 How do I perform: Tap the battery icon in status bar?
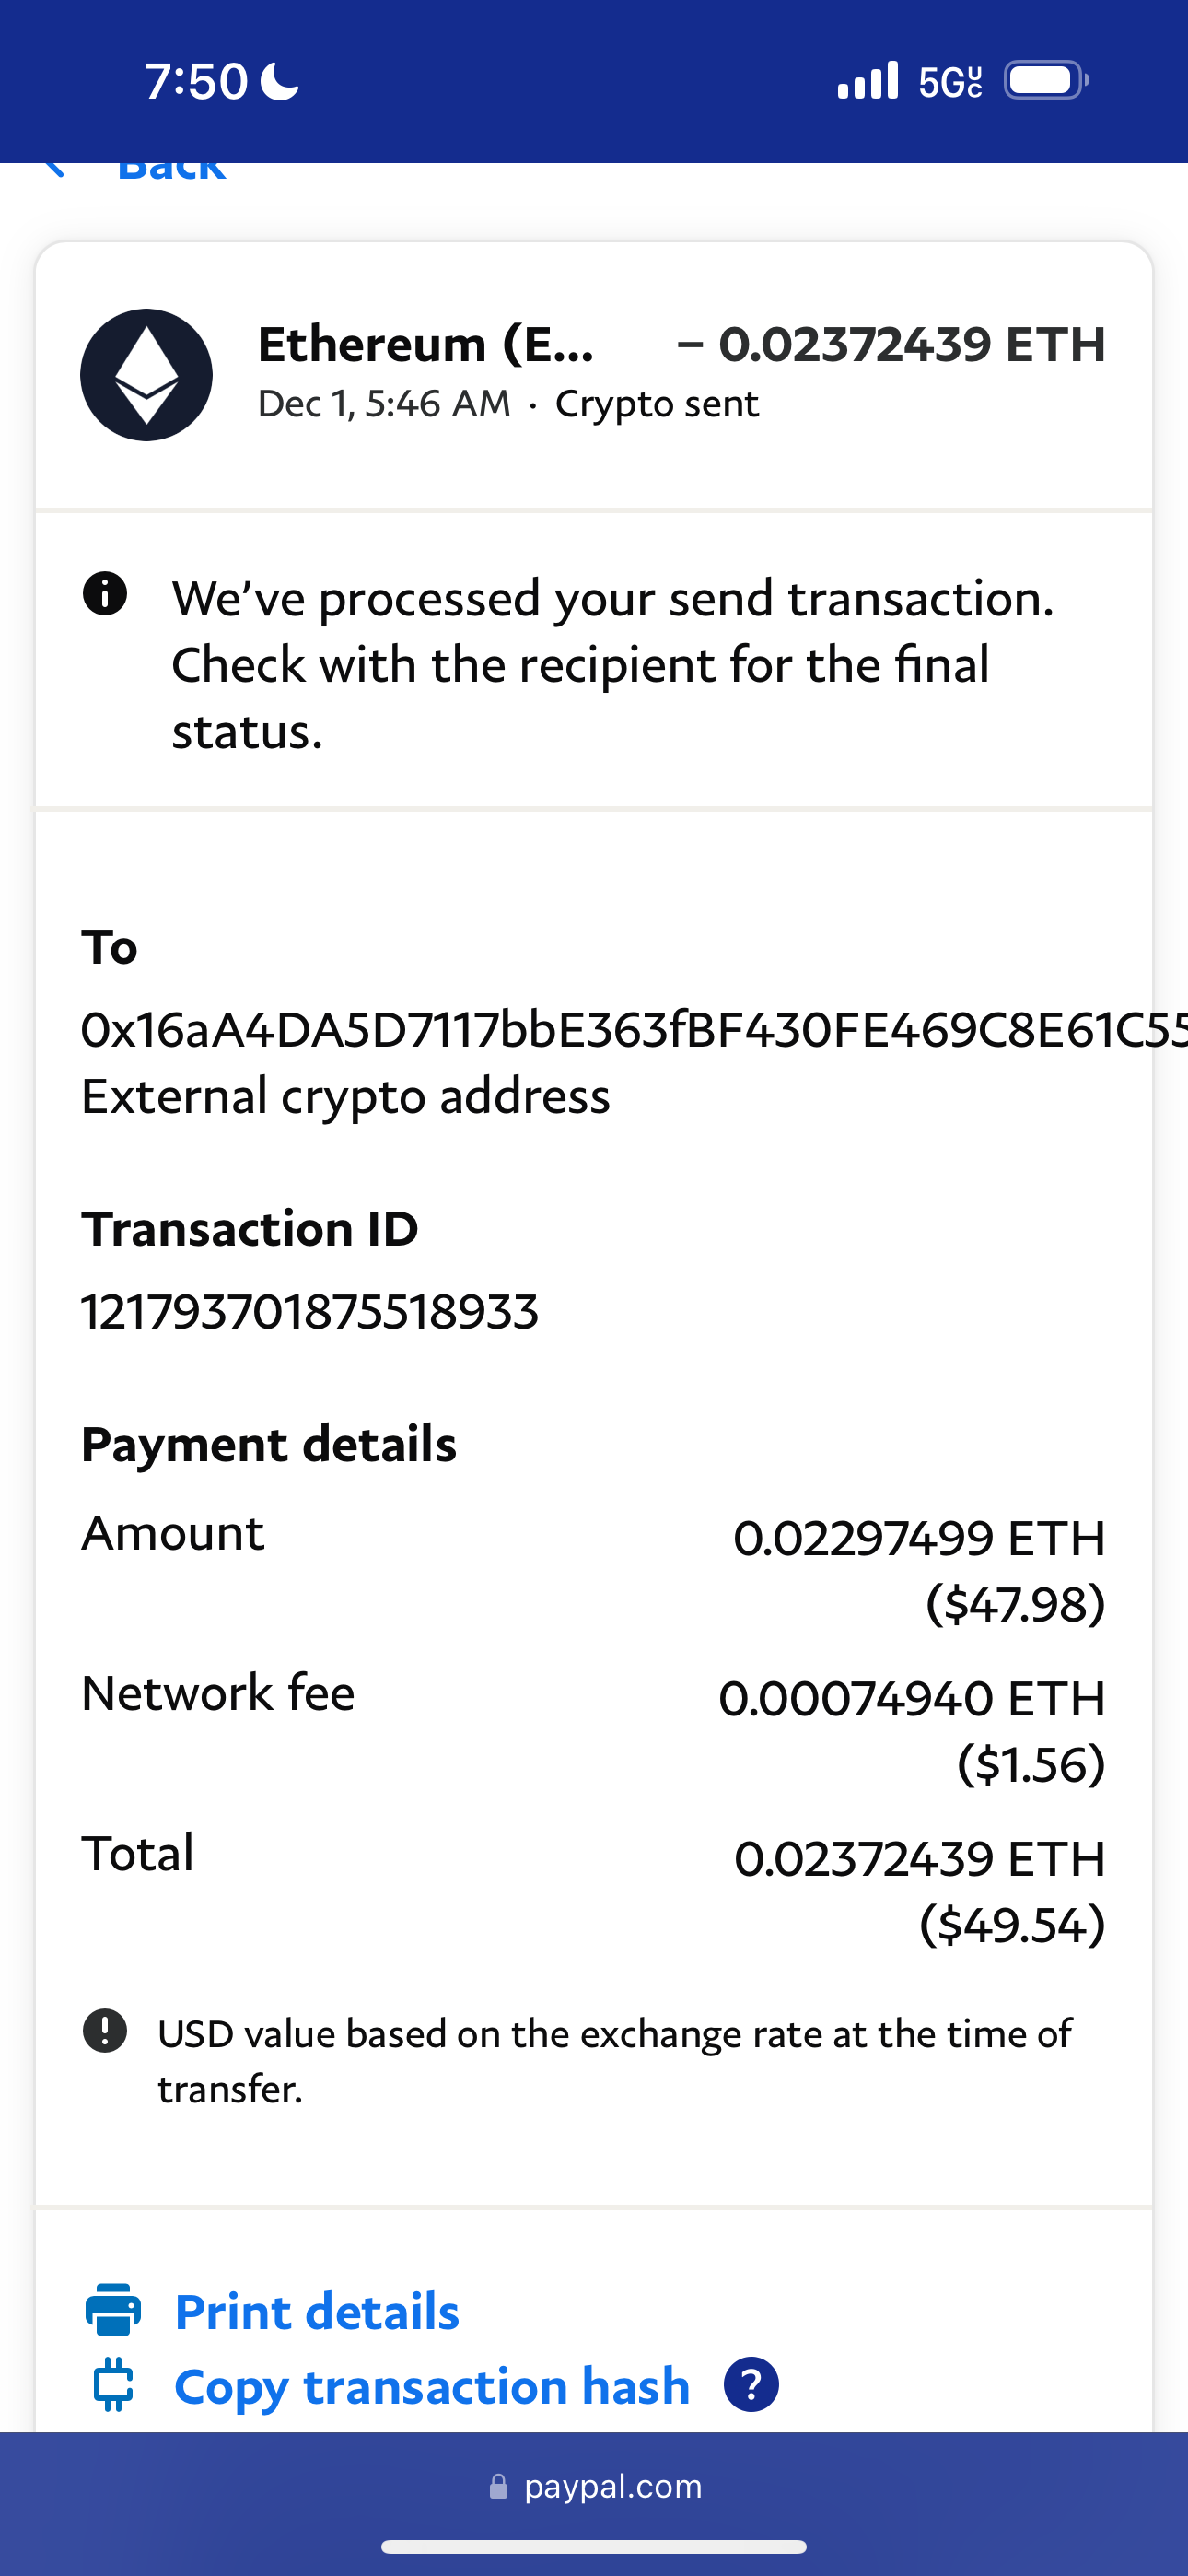(x=1045, y=80)
